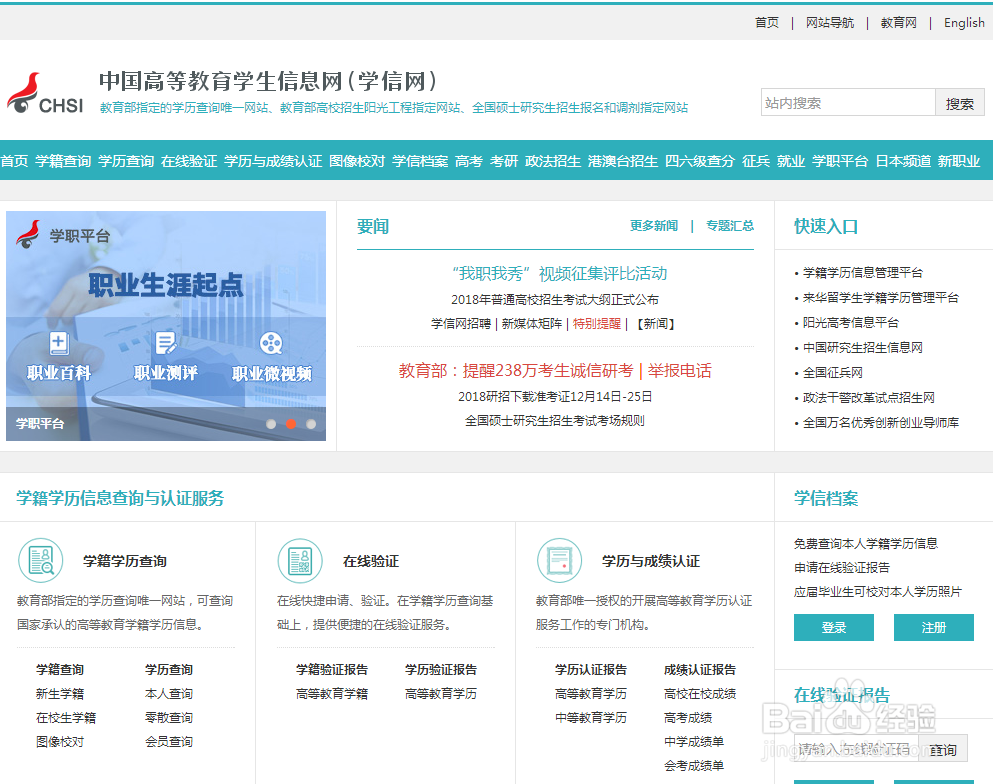Open 新职业 navigation item
Screen dimensions: 993x784
[x=959, y=161]
